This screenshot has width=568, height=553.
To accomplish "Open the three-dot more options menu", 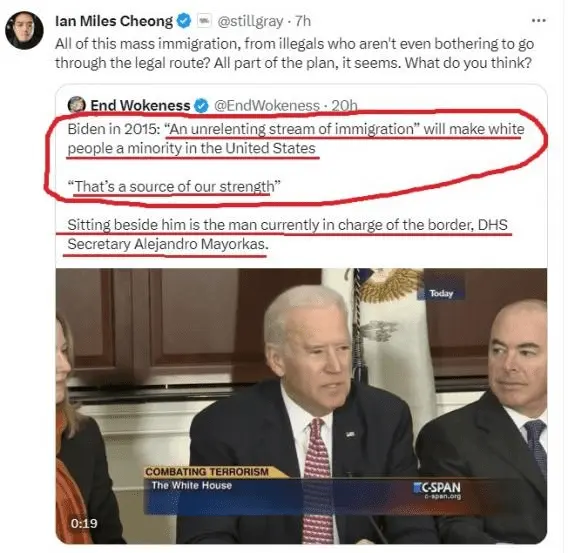I will pos(539,20).
